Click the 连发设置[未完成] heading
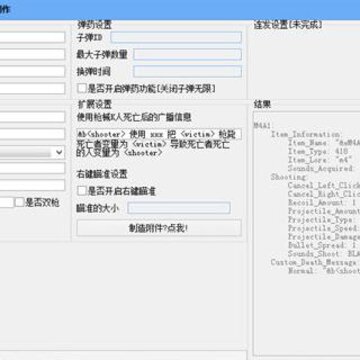This screenshot has height=360, width=360. [x=288, y=25]
